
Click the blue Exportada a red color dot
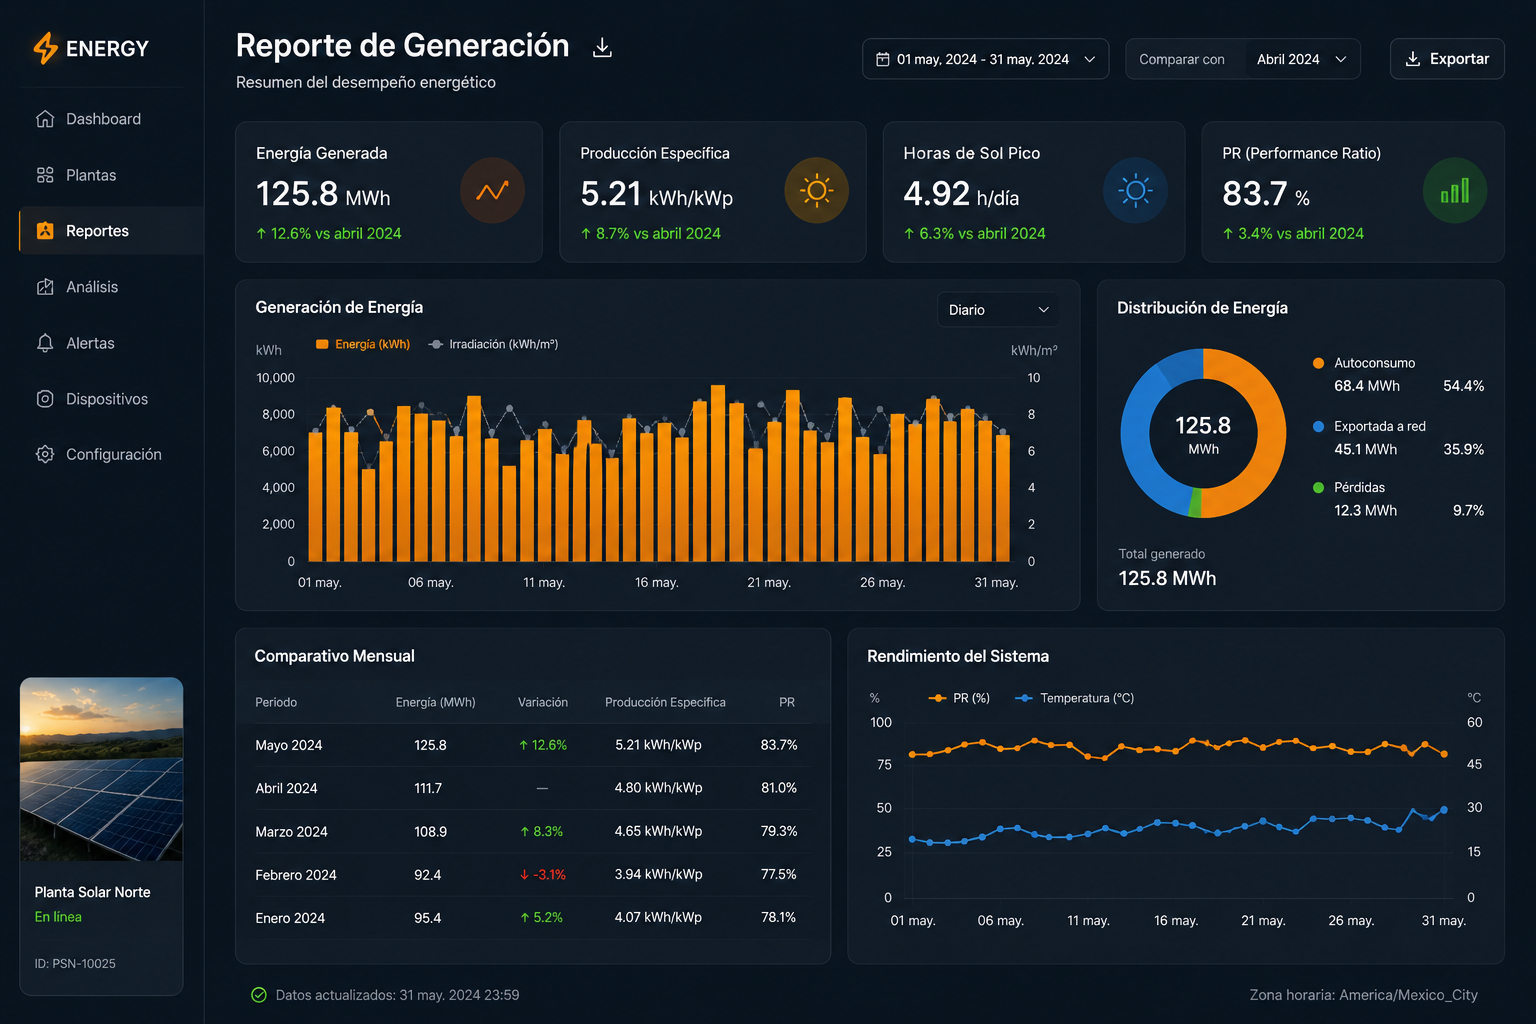coord(1318,426)
